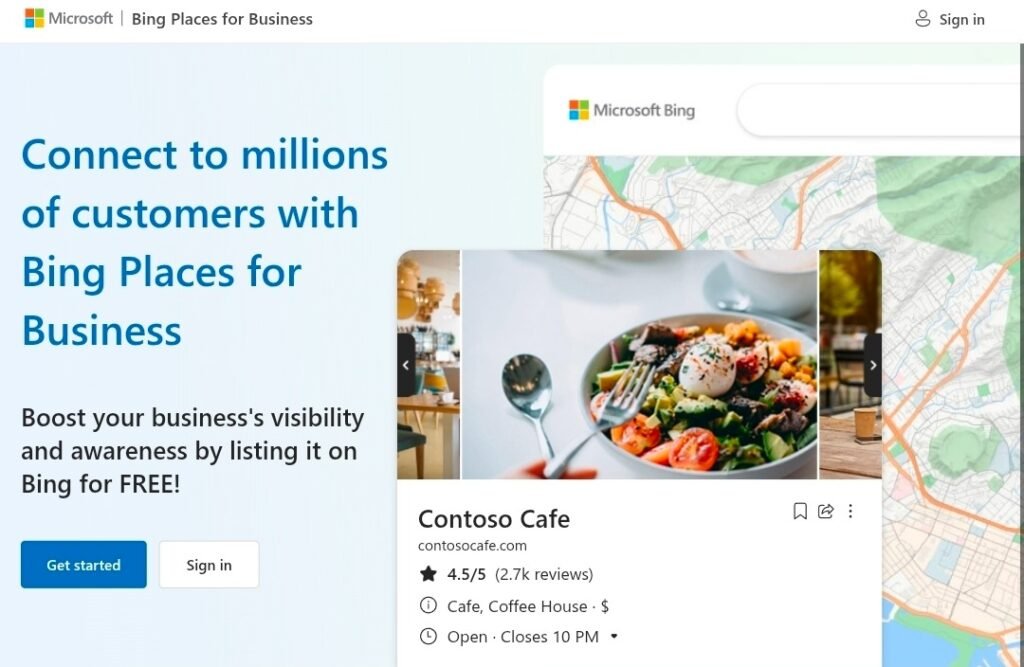Screen dimensions: 1024x667
Task: Click the Microsoft logo in the header
Action: point(68,18)
